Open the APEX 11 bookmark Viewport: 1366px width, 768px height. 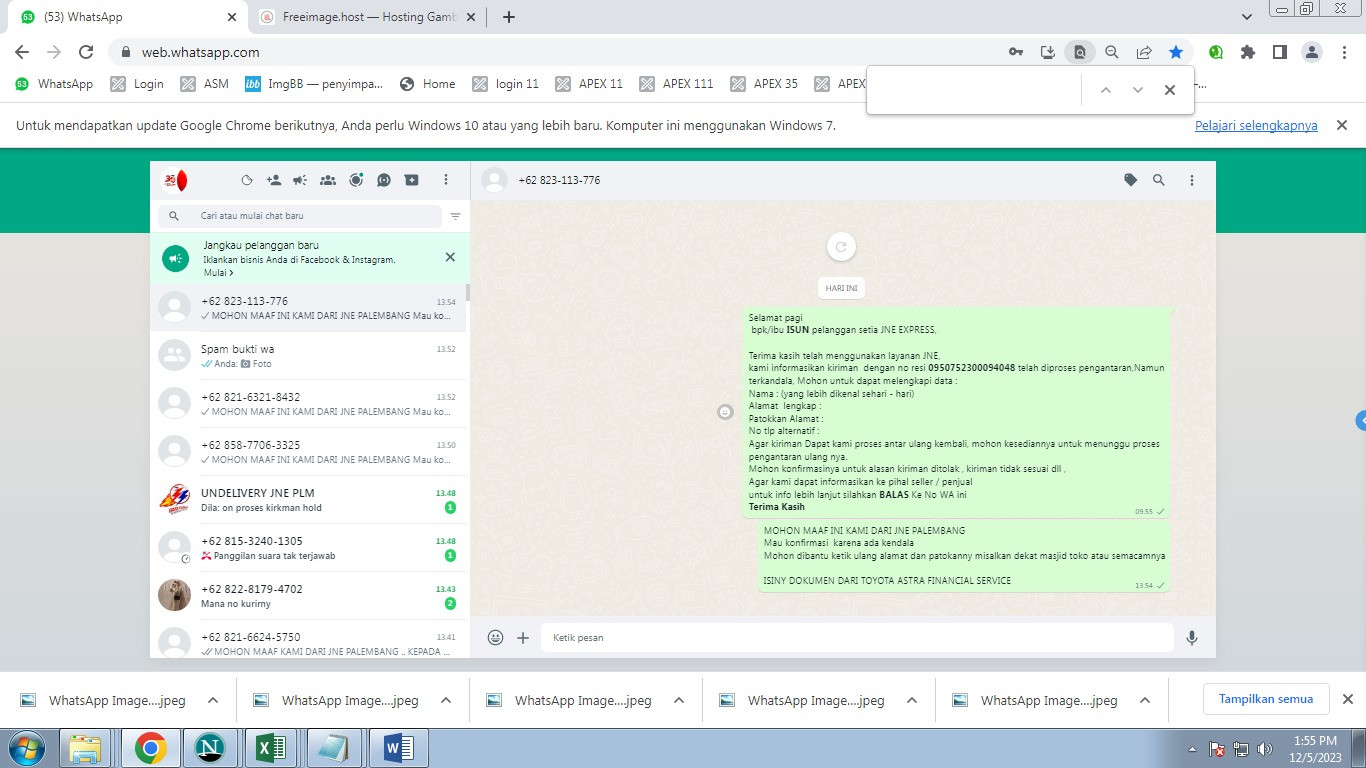(589, 84)
